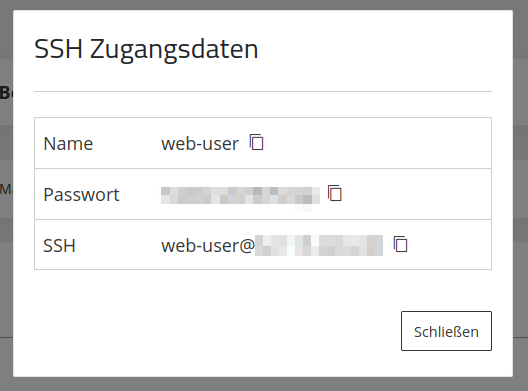528x391 pixels.
Task: Copy the web-user name to clipboard
Action: point(257,142)
